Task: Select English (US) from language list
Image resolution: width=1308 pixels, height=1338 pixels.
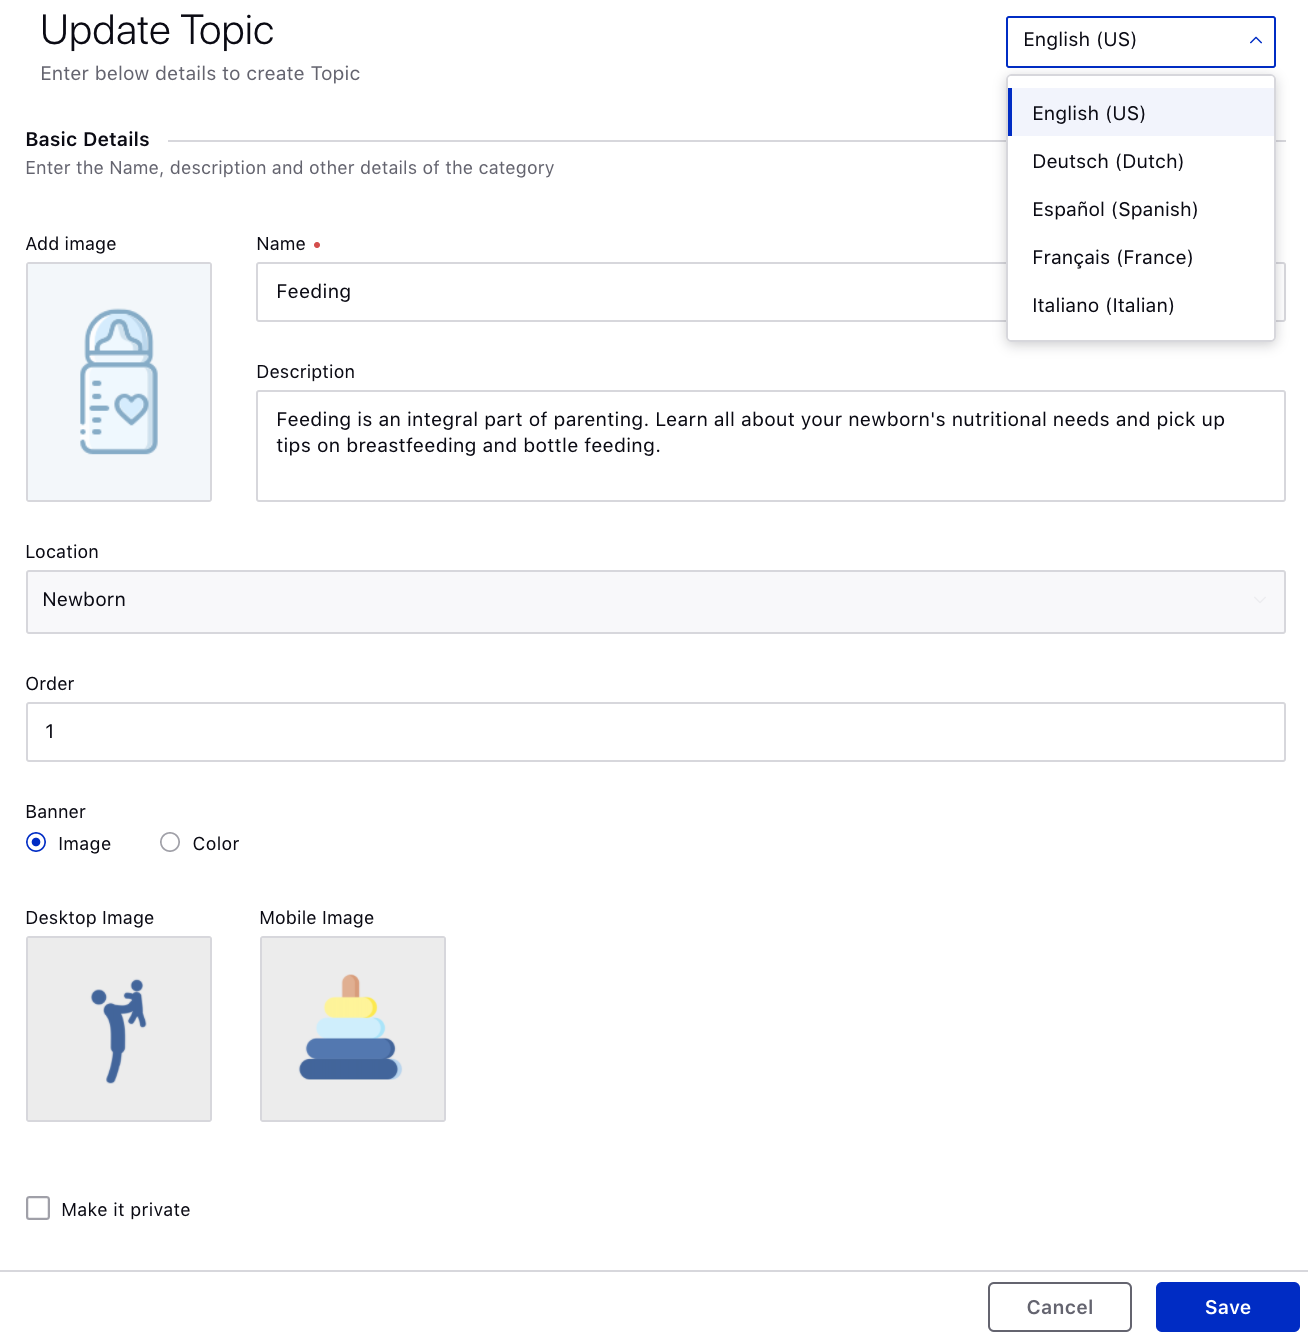Action: [1141, 113]
